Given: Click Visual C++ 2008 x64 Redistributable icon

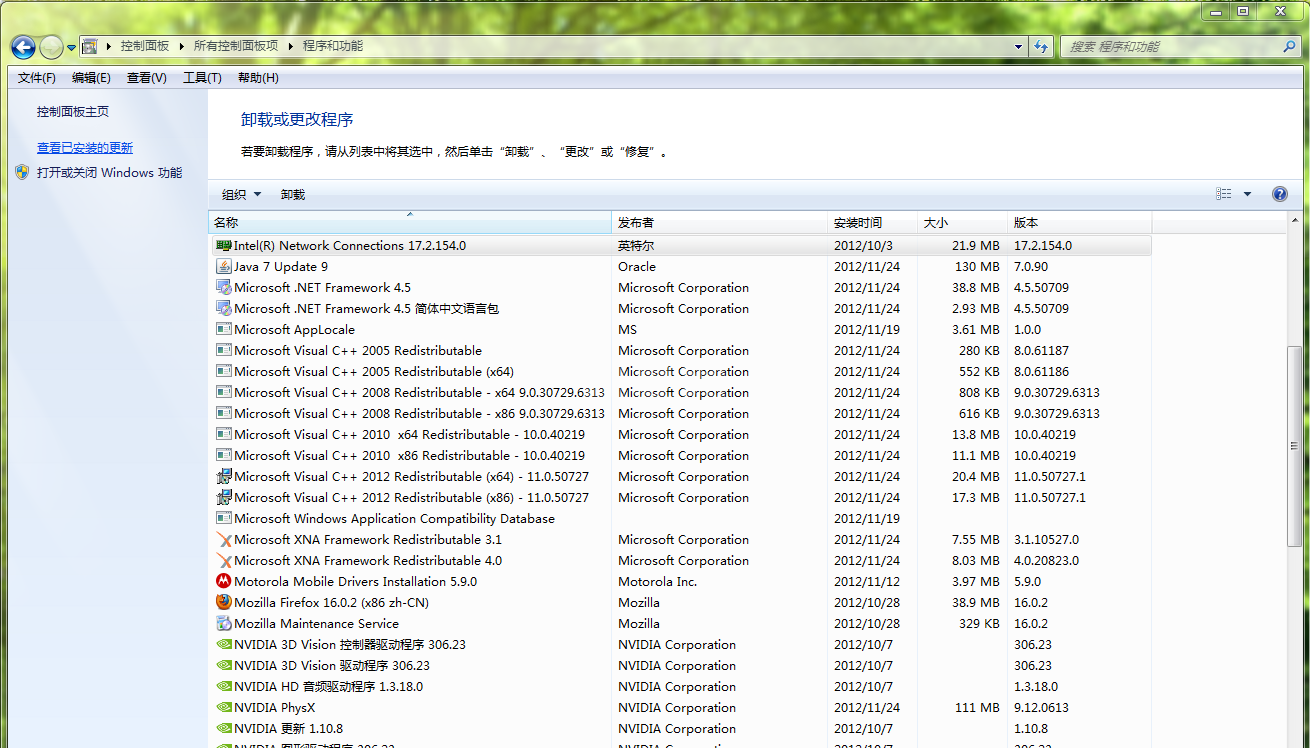Looking at the screenshot, I should 224,392.
